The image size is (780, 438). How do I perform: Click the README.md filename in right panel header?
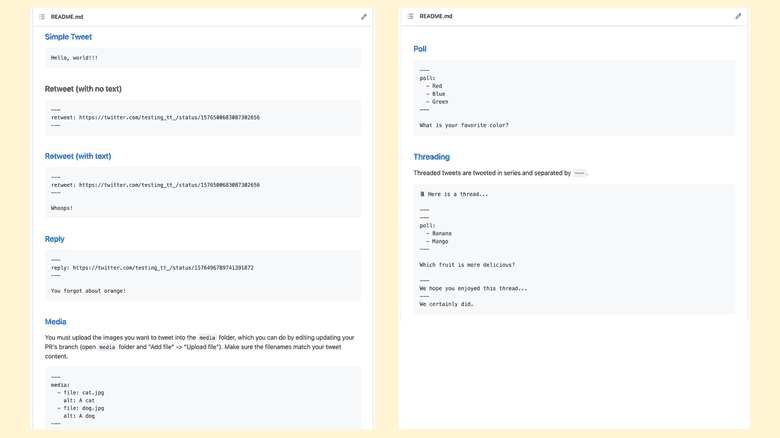point(436,17)
